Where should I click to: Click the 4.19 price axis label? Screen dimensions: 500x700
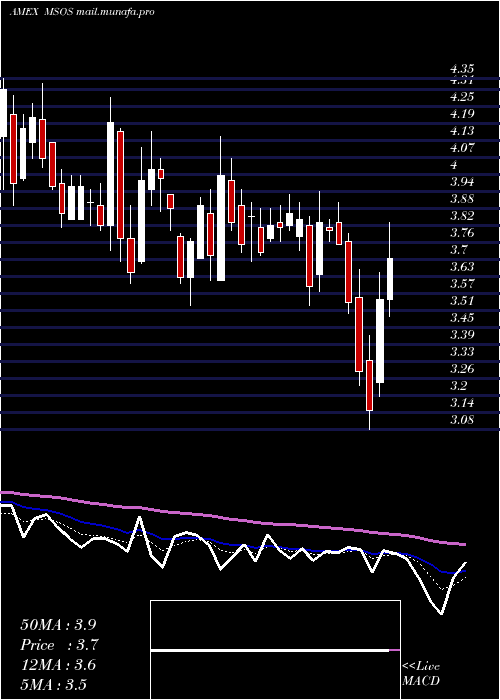[x=462, y=114]
